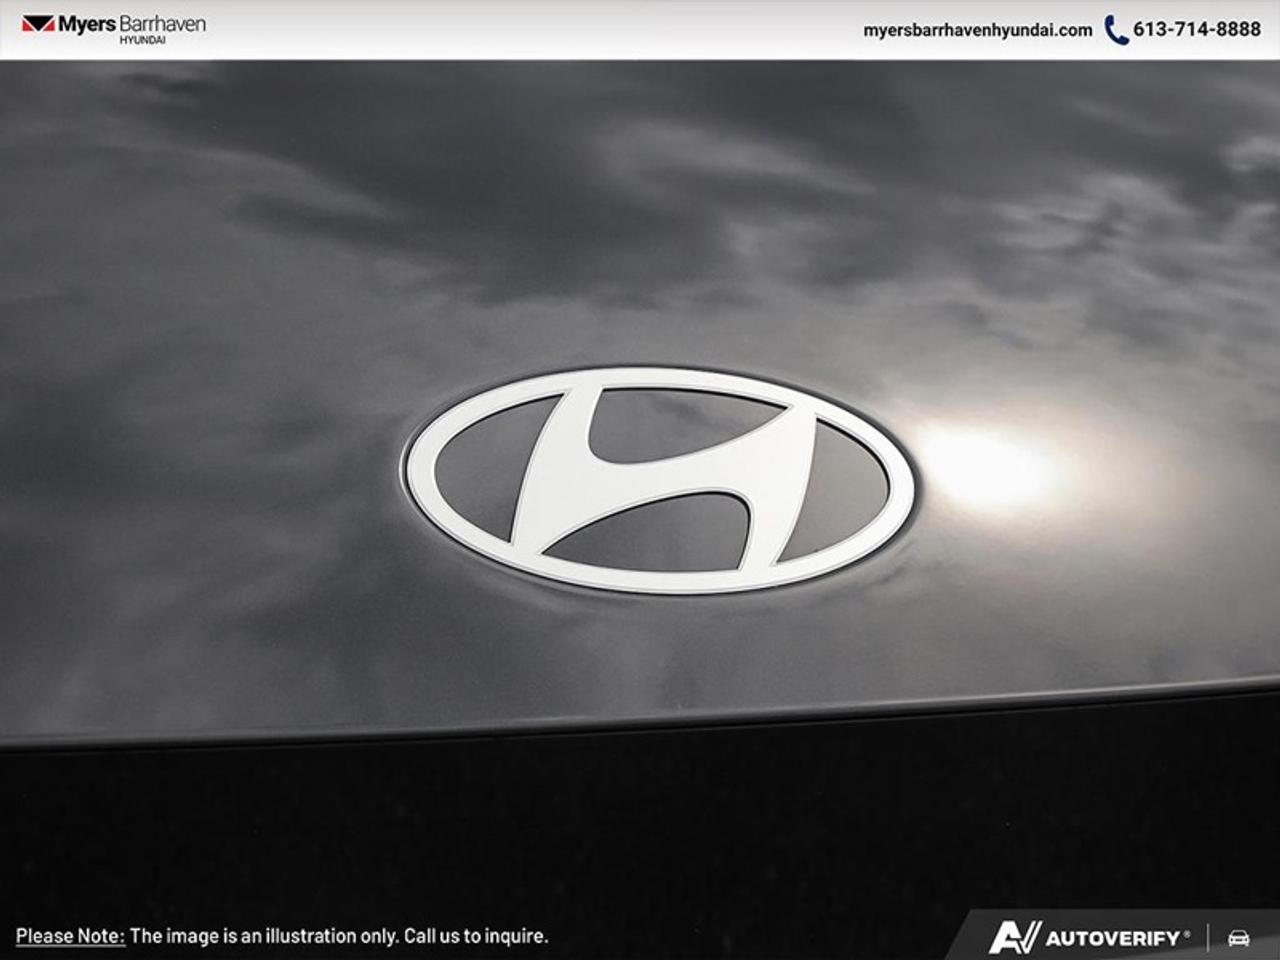This screenshot has height=960, width=1280.
Task: Call the 613-714-8888 phone number
Action: [1196, 30]
